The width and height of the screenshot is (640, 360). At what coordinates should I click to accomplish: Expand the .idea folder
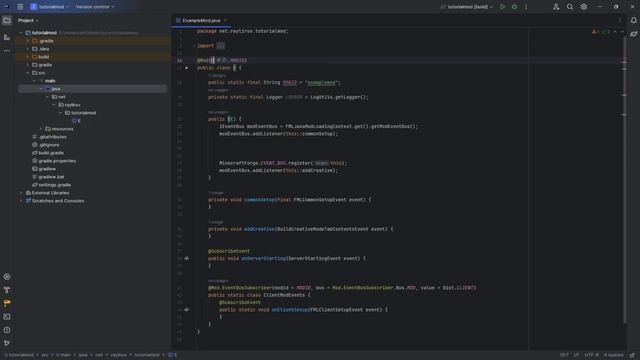pyautogui.click(x=28, y=49)
